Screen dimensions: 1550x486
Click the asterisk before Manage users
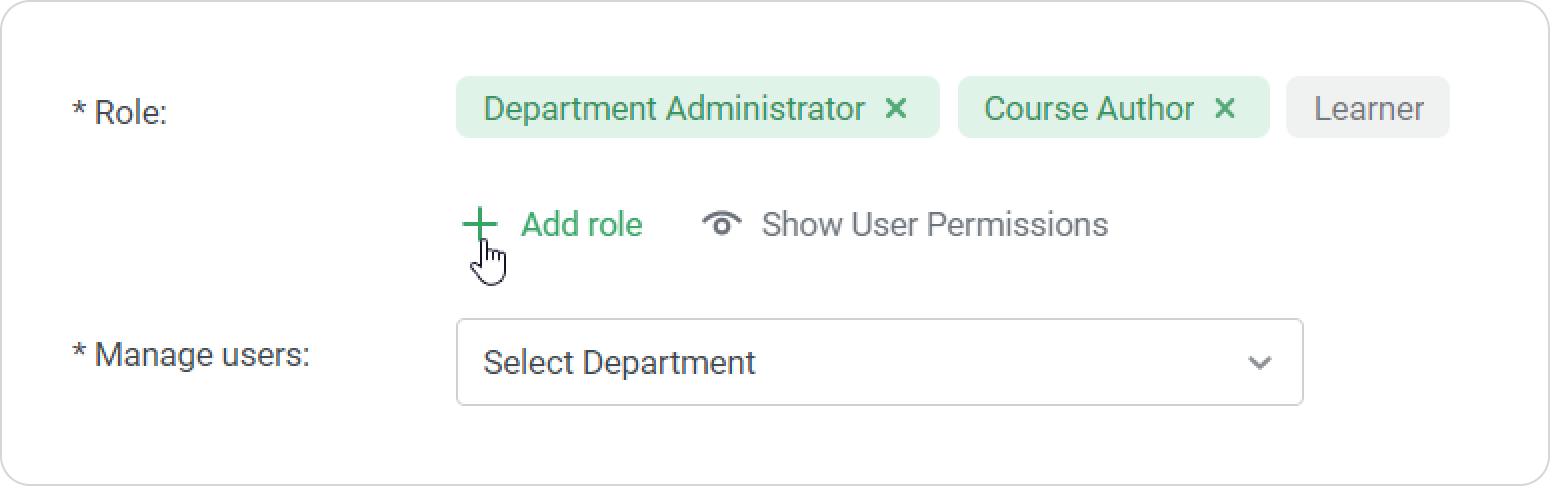pos(79,353)
